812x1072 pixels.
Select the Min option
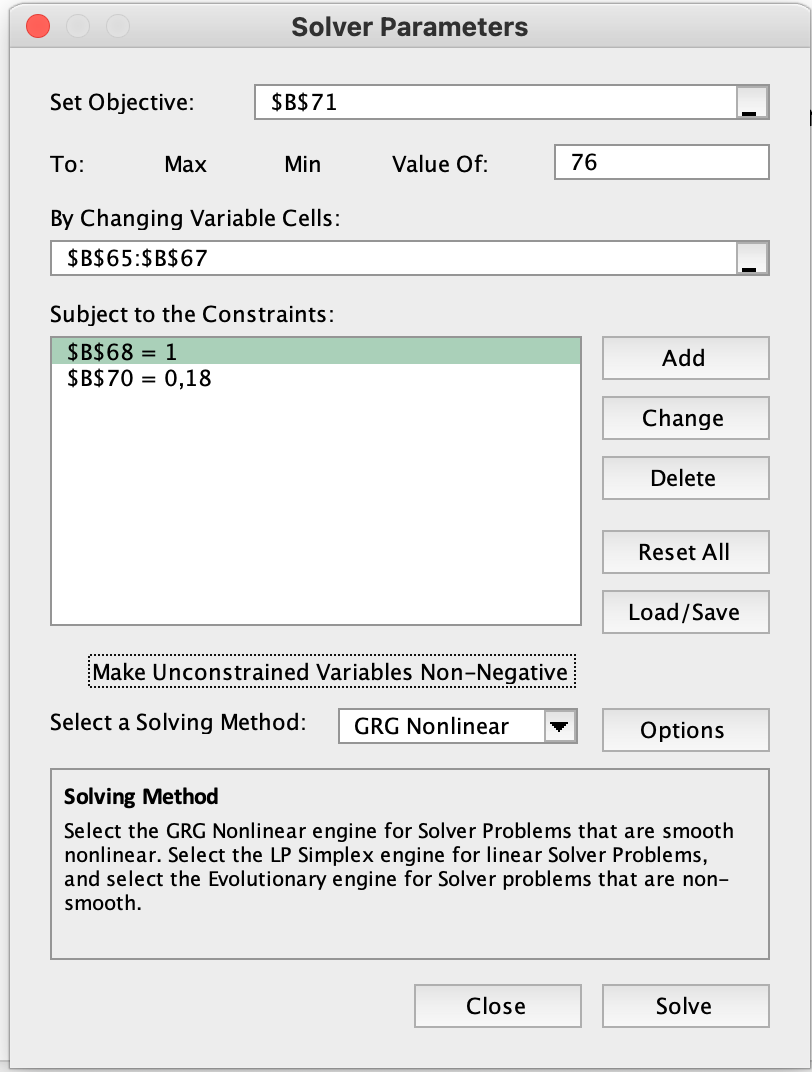pyautogui.click(x=303, y=164)
